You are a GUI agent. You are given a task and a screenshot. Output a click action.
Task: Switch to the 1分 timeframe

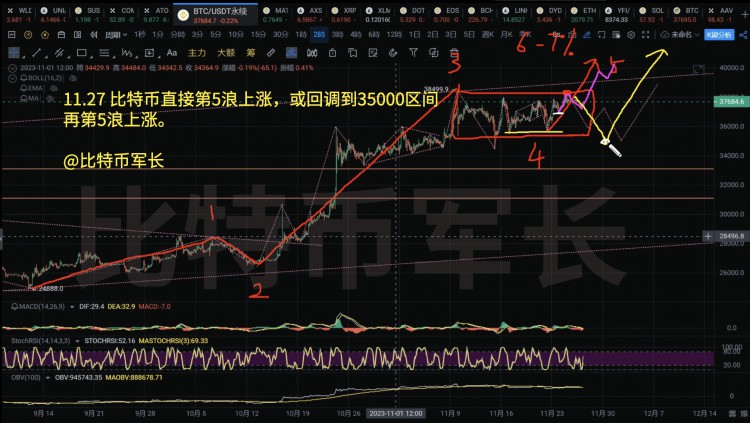(x=158, y=34)
